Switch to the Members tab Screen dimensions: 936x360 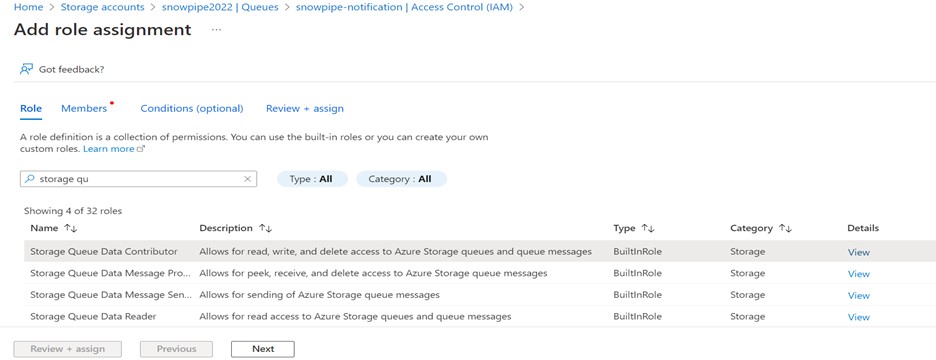84,108
